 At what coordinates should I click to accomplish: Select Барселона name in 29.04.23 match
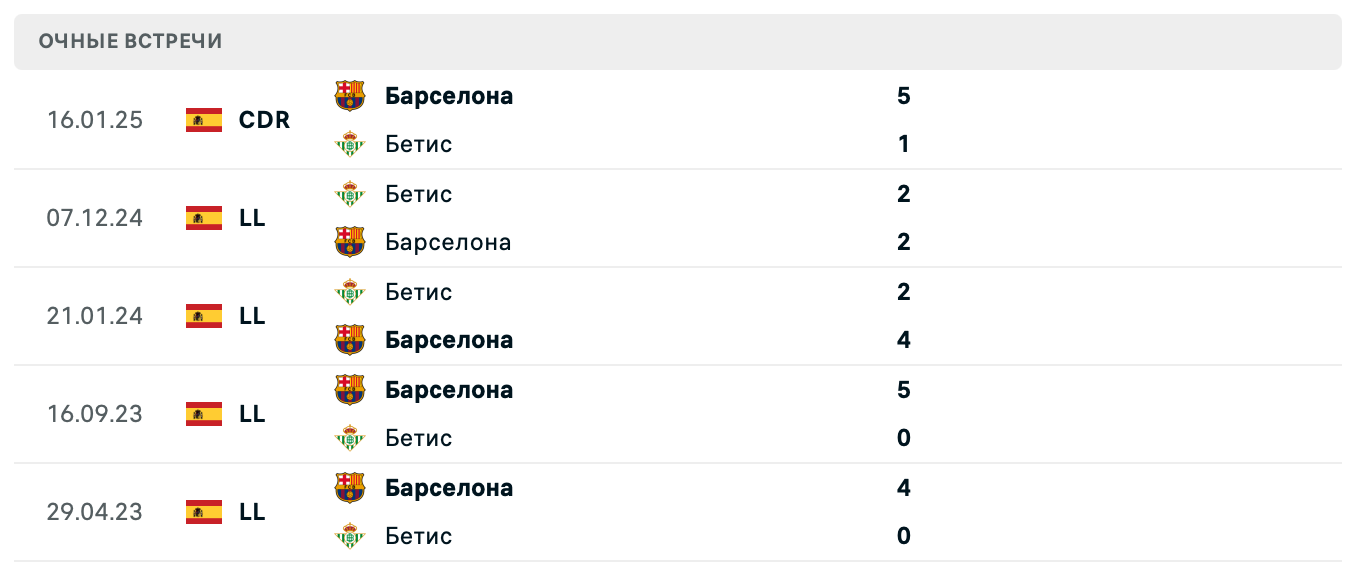(x=449, y=488)
